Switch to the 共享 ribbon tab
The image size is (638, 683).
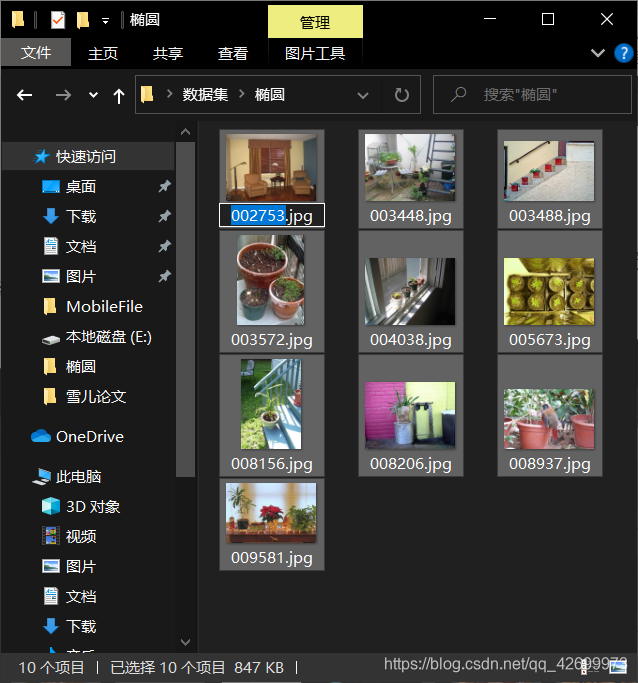168,53
